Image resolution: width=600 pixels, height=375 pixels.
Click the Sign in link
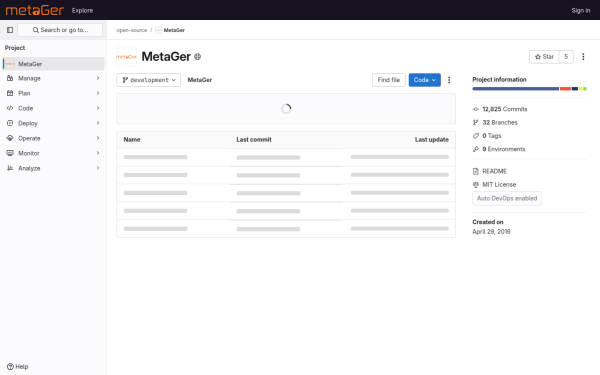click(581, 10)
